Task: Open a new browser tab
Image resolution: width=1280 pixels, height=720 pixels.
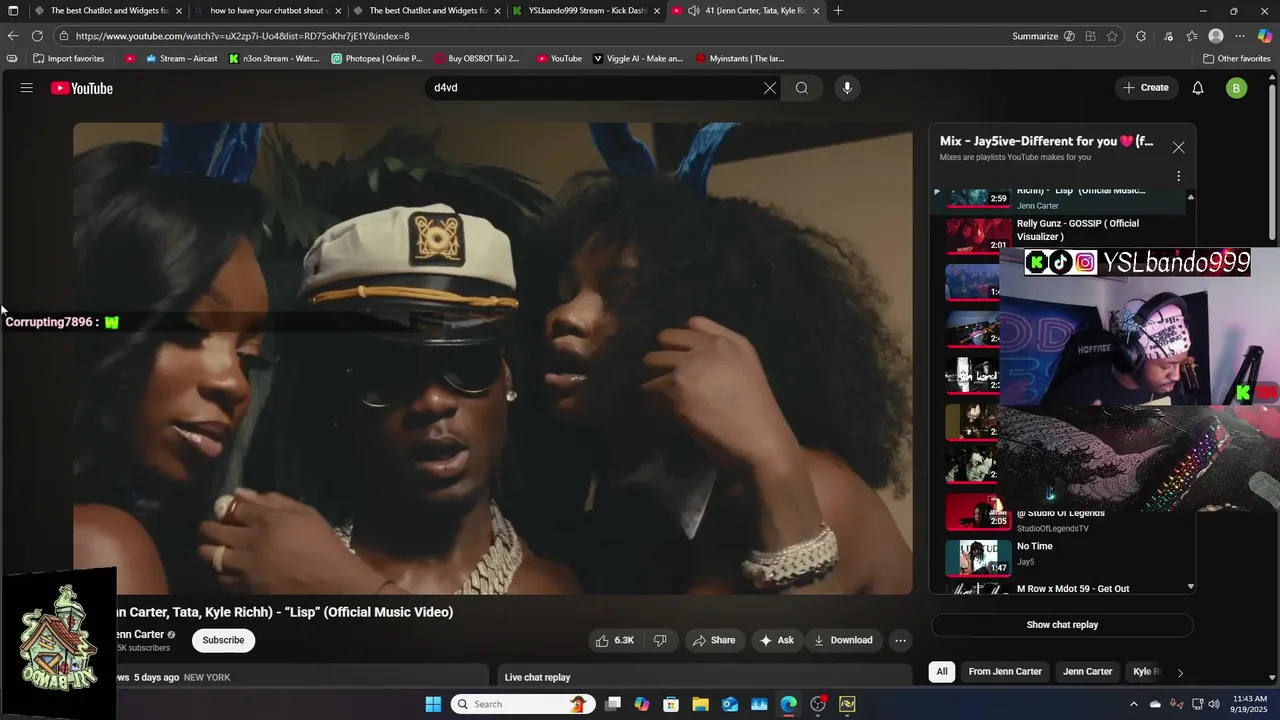Action: (838, 11)
